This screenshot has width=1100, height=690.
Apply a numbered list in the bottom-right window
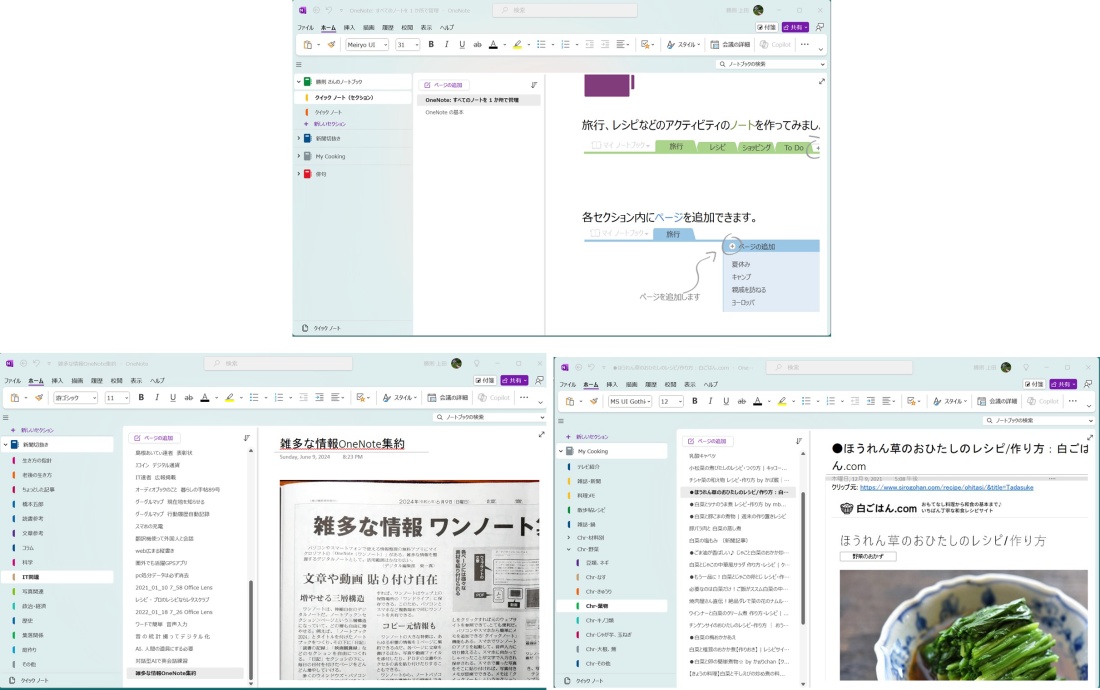831,401
